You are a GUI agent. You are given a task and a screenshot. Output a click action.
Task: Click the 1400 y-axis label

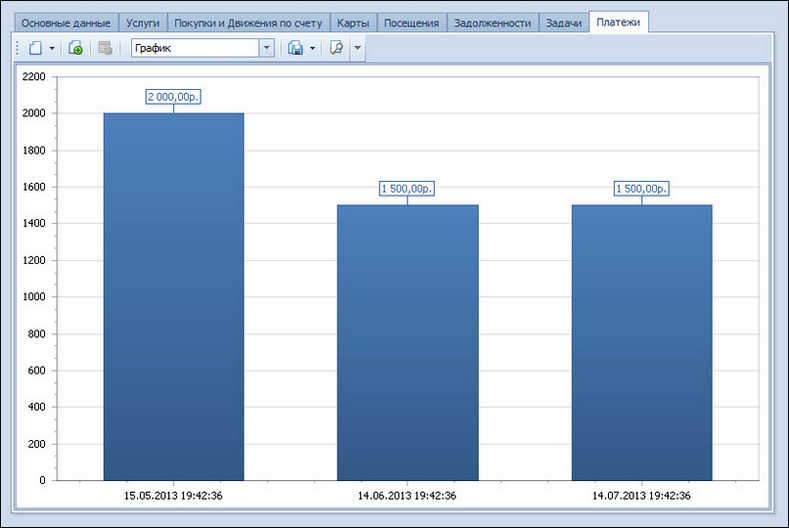[34, 223]
